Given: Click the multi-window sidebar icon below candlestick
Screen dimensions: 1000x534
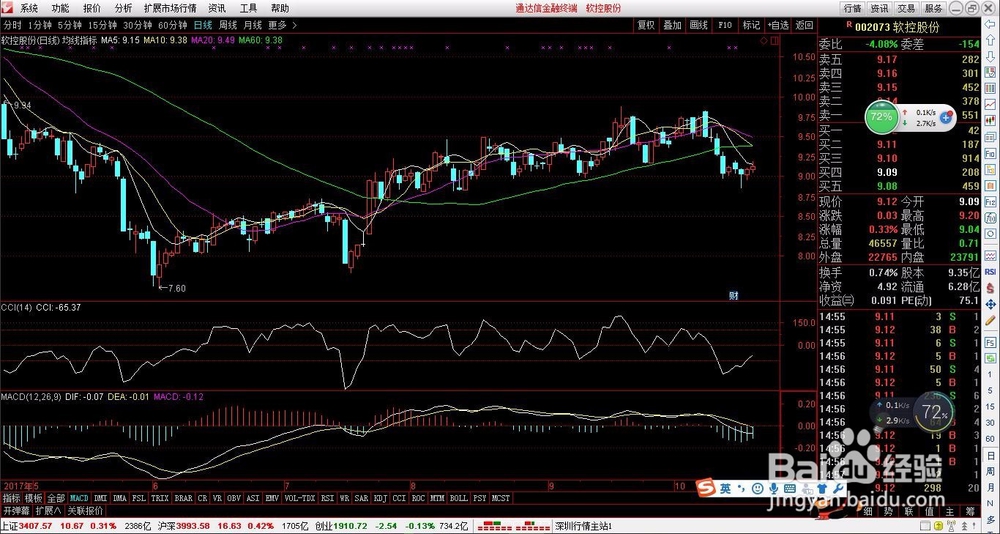Looking at the screenshot, I should [991, 135].
